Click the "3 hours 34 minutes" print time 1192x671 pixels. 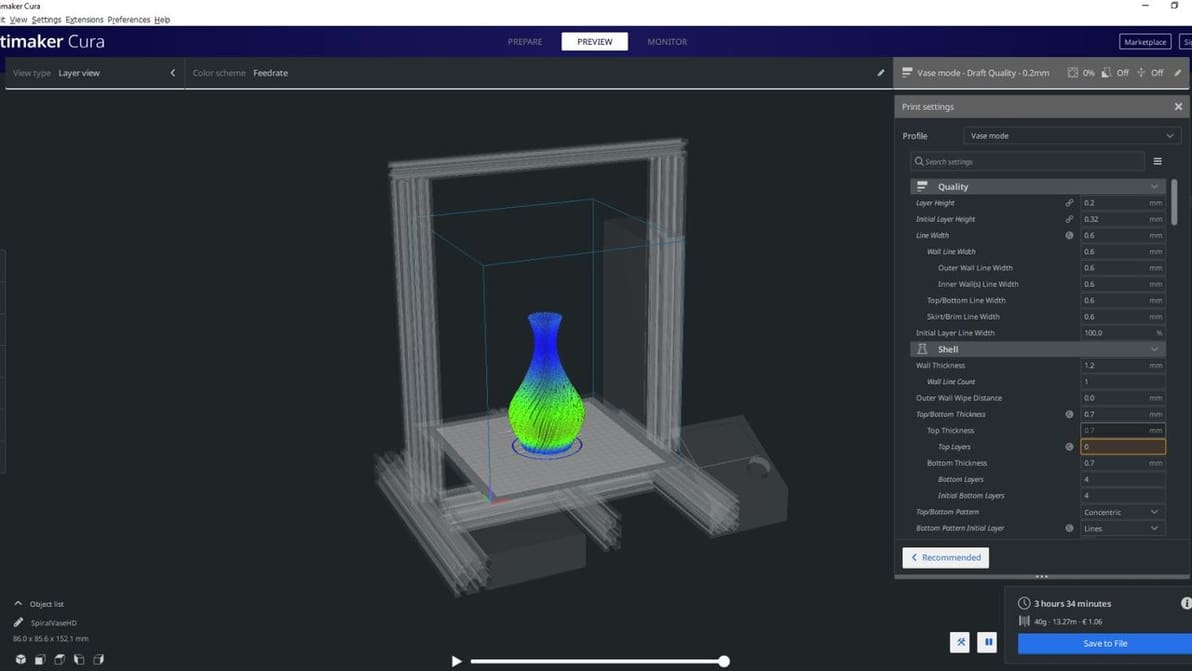1072,603
